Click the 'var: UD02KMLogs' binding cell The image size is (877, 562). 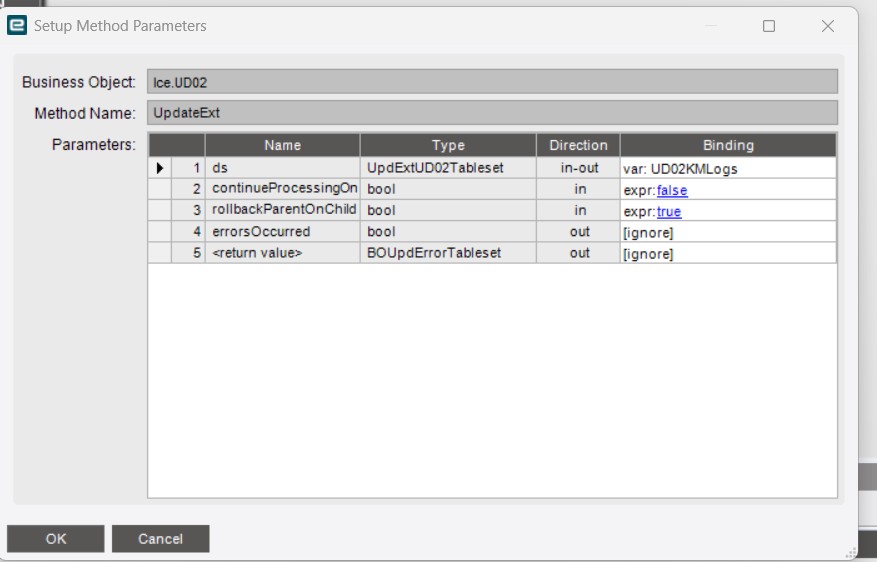[x=728, y=168]
